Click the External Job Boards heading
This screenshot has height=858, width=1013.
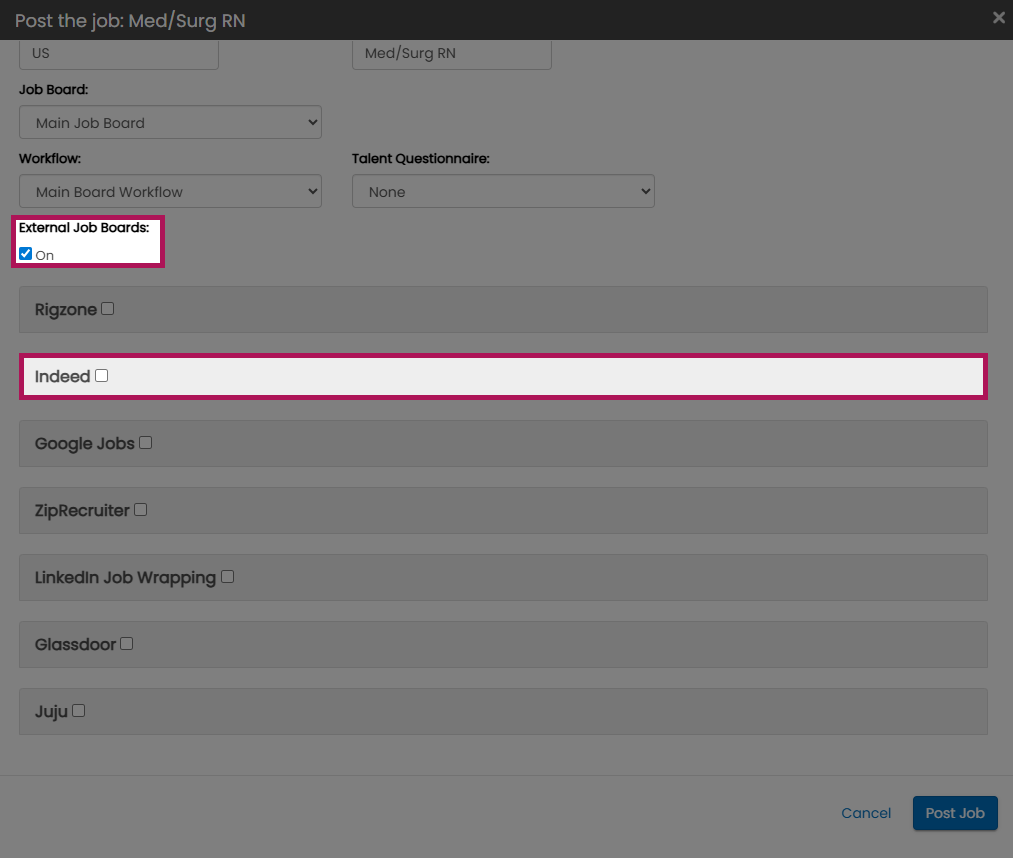tap(84, 227)
